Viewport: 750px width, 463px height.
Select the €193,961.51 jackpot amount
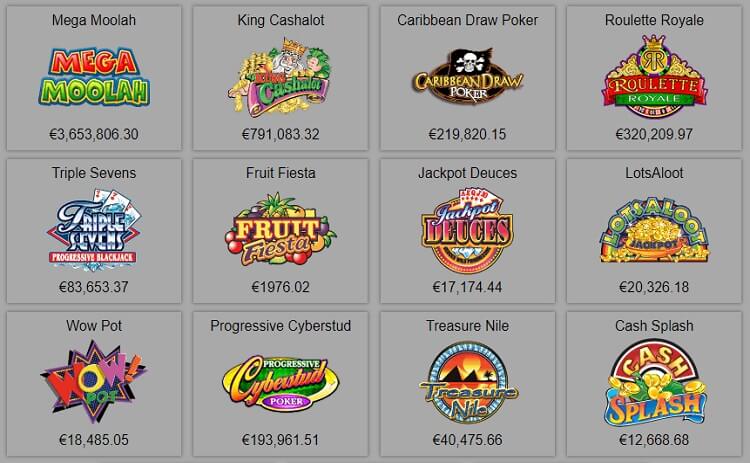tap(280, 440)
